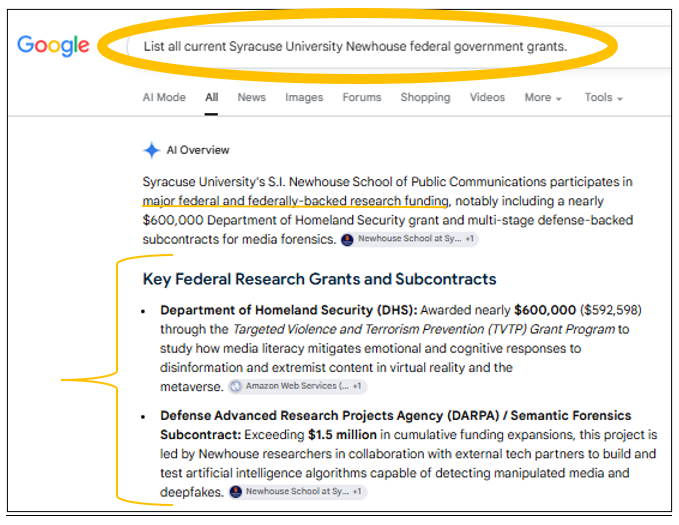Viewport: 679px width, 525px height.
Task: Open Newhouse School source chip after deepfakes
Action: tap(297, 492)
